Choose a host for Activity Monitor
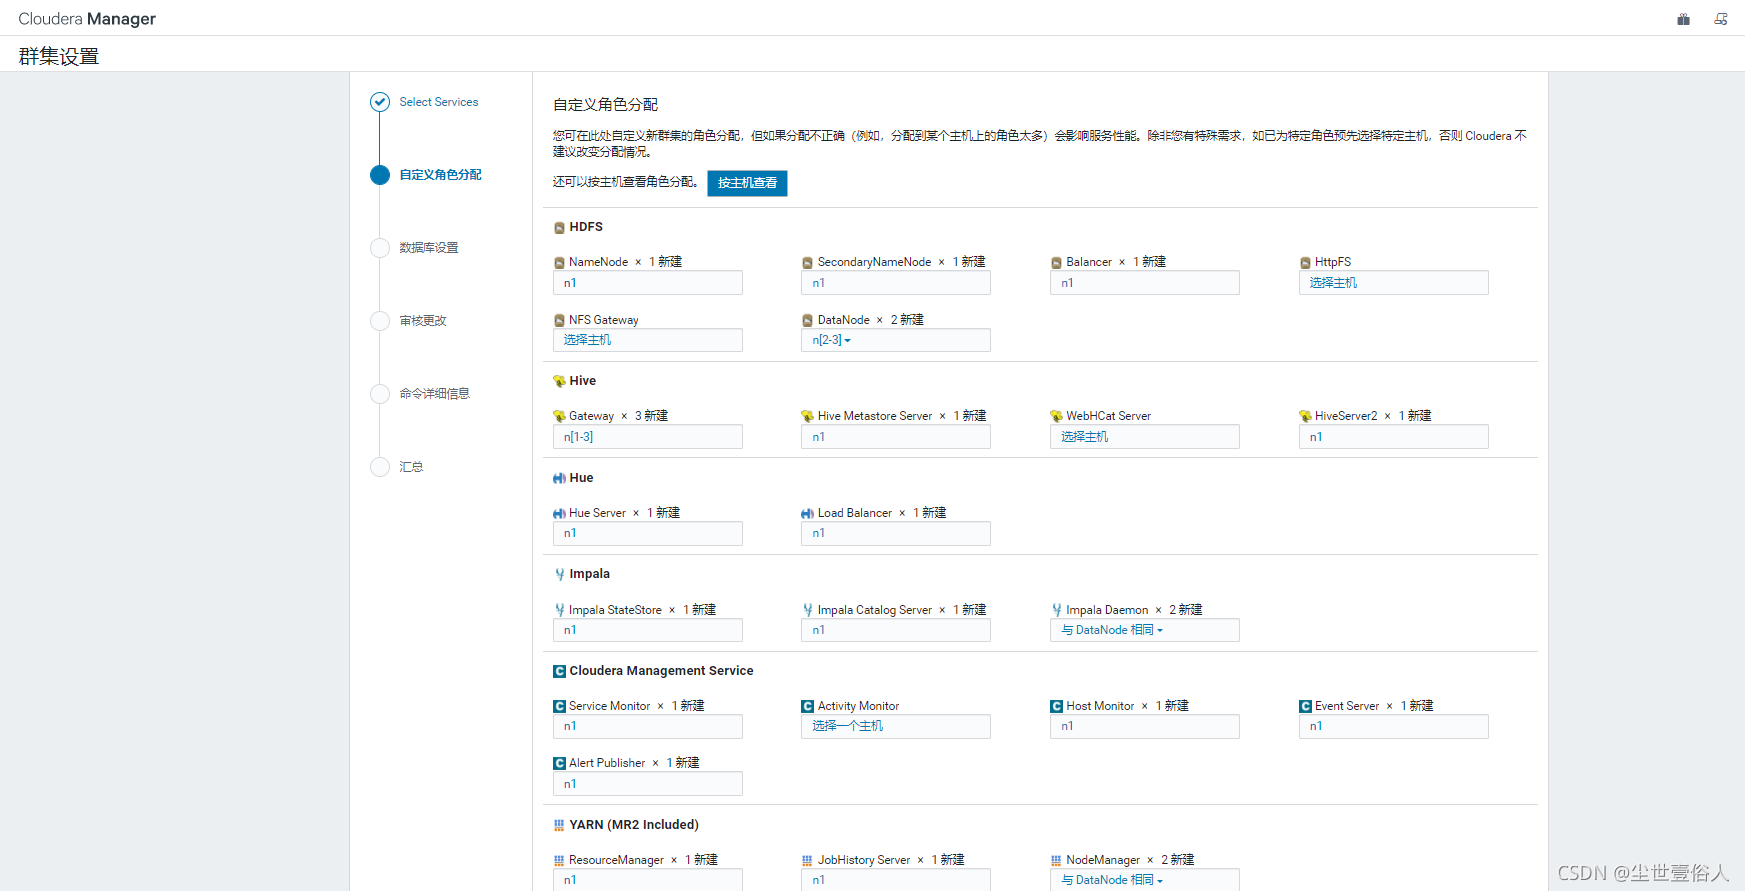1745x891 pixels. 896,726
